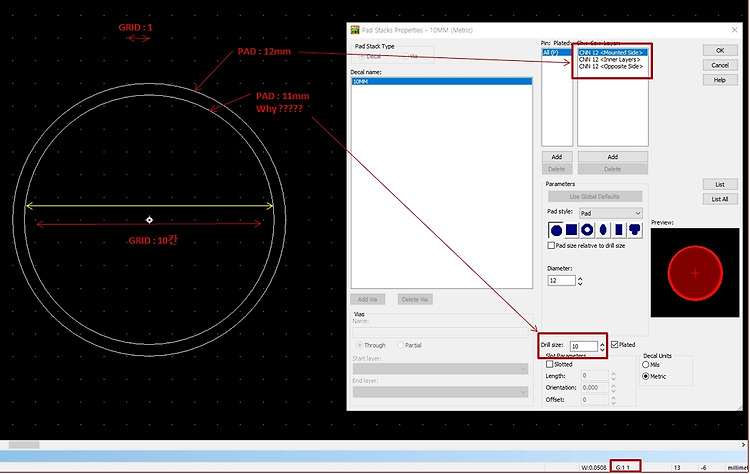Toggle the Plated checkbox
Viewport: 750px width, 474px height.
coord(615,344)
